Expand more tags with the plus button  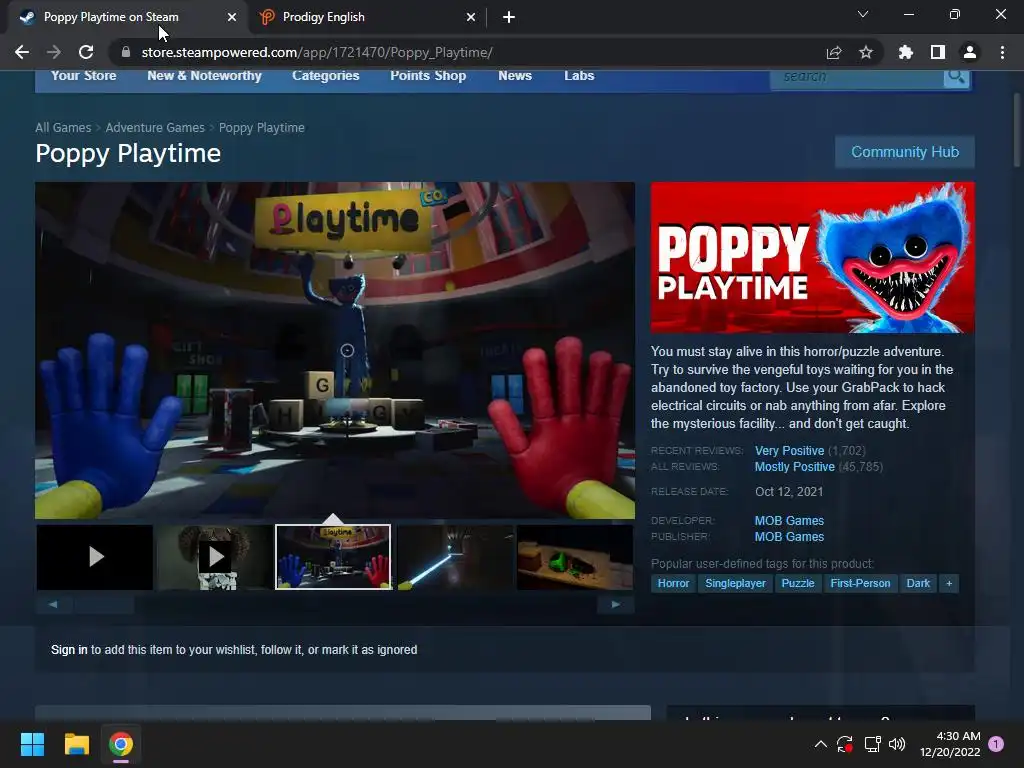[x=949, y=583]
